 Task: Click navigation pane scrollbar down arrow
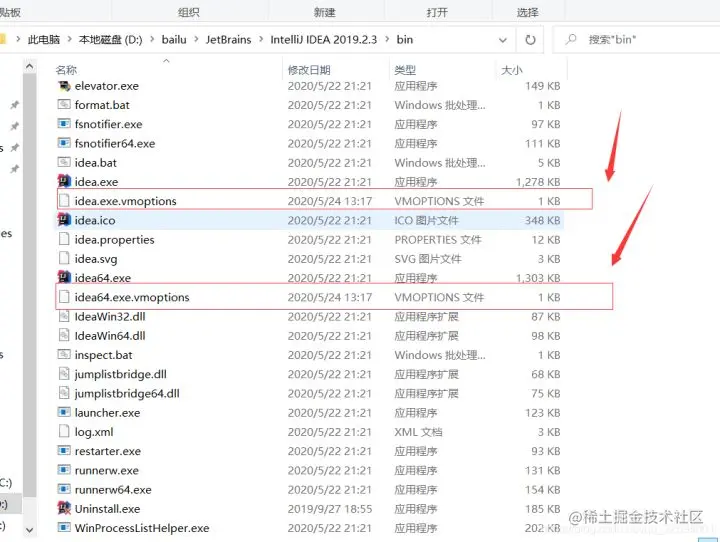pos(29,530)
